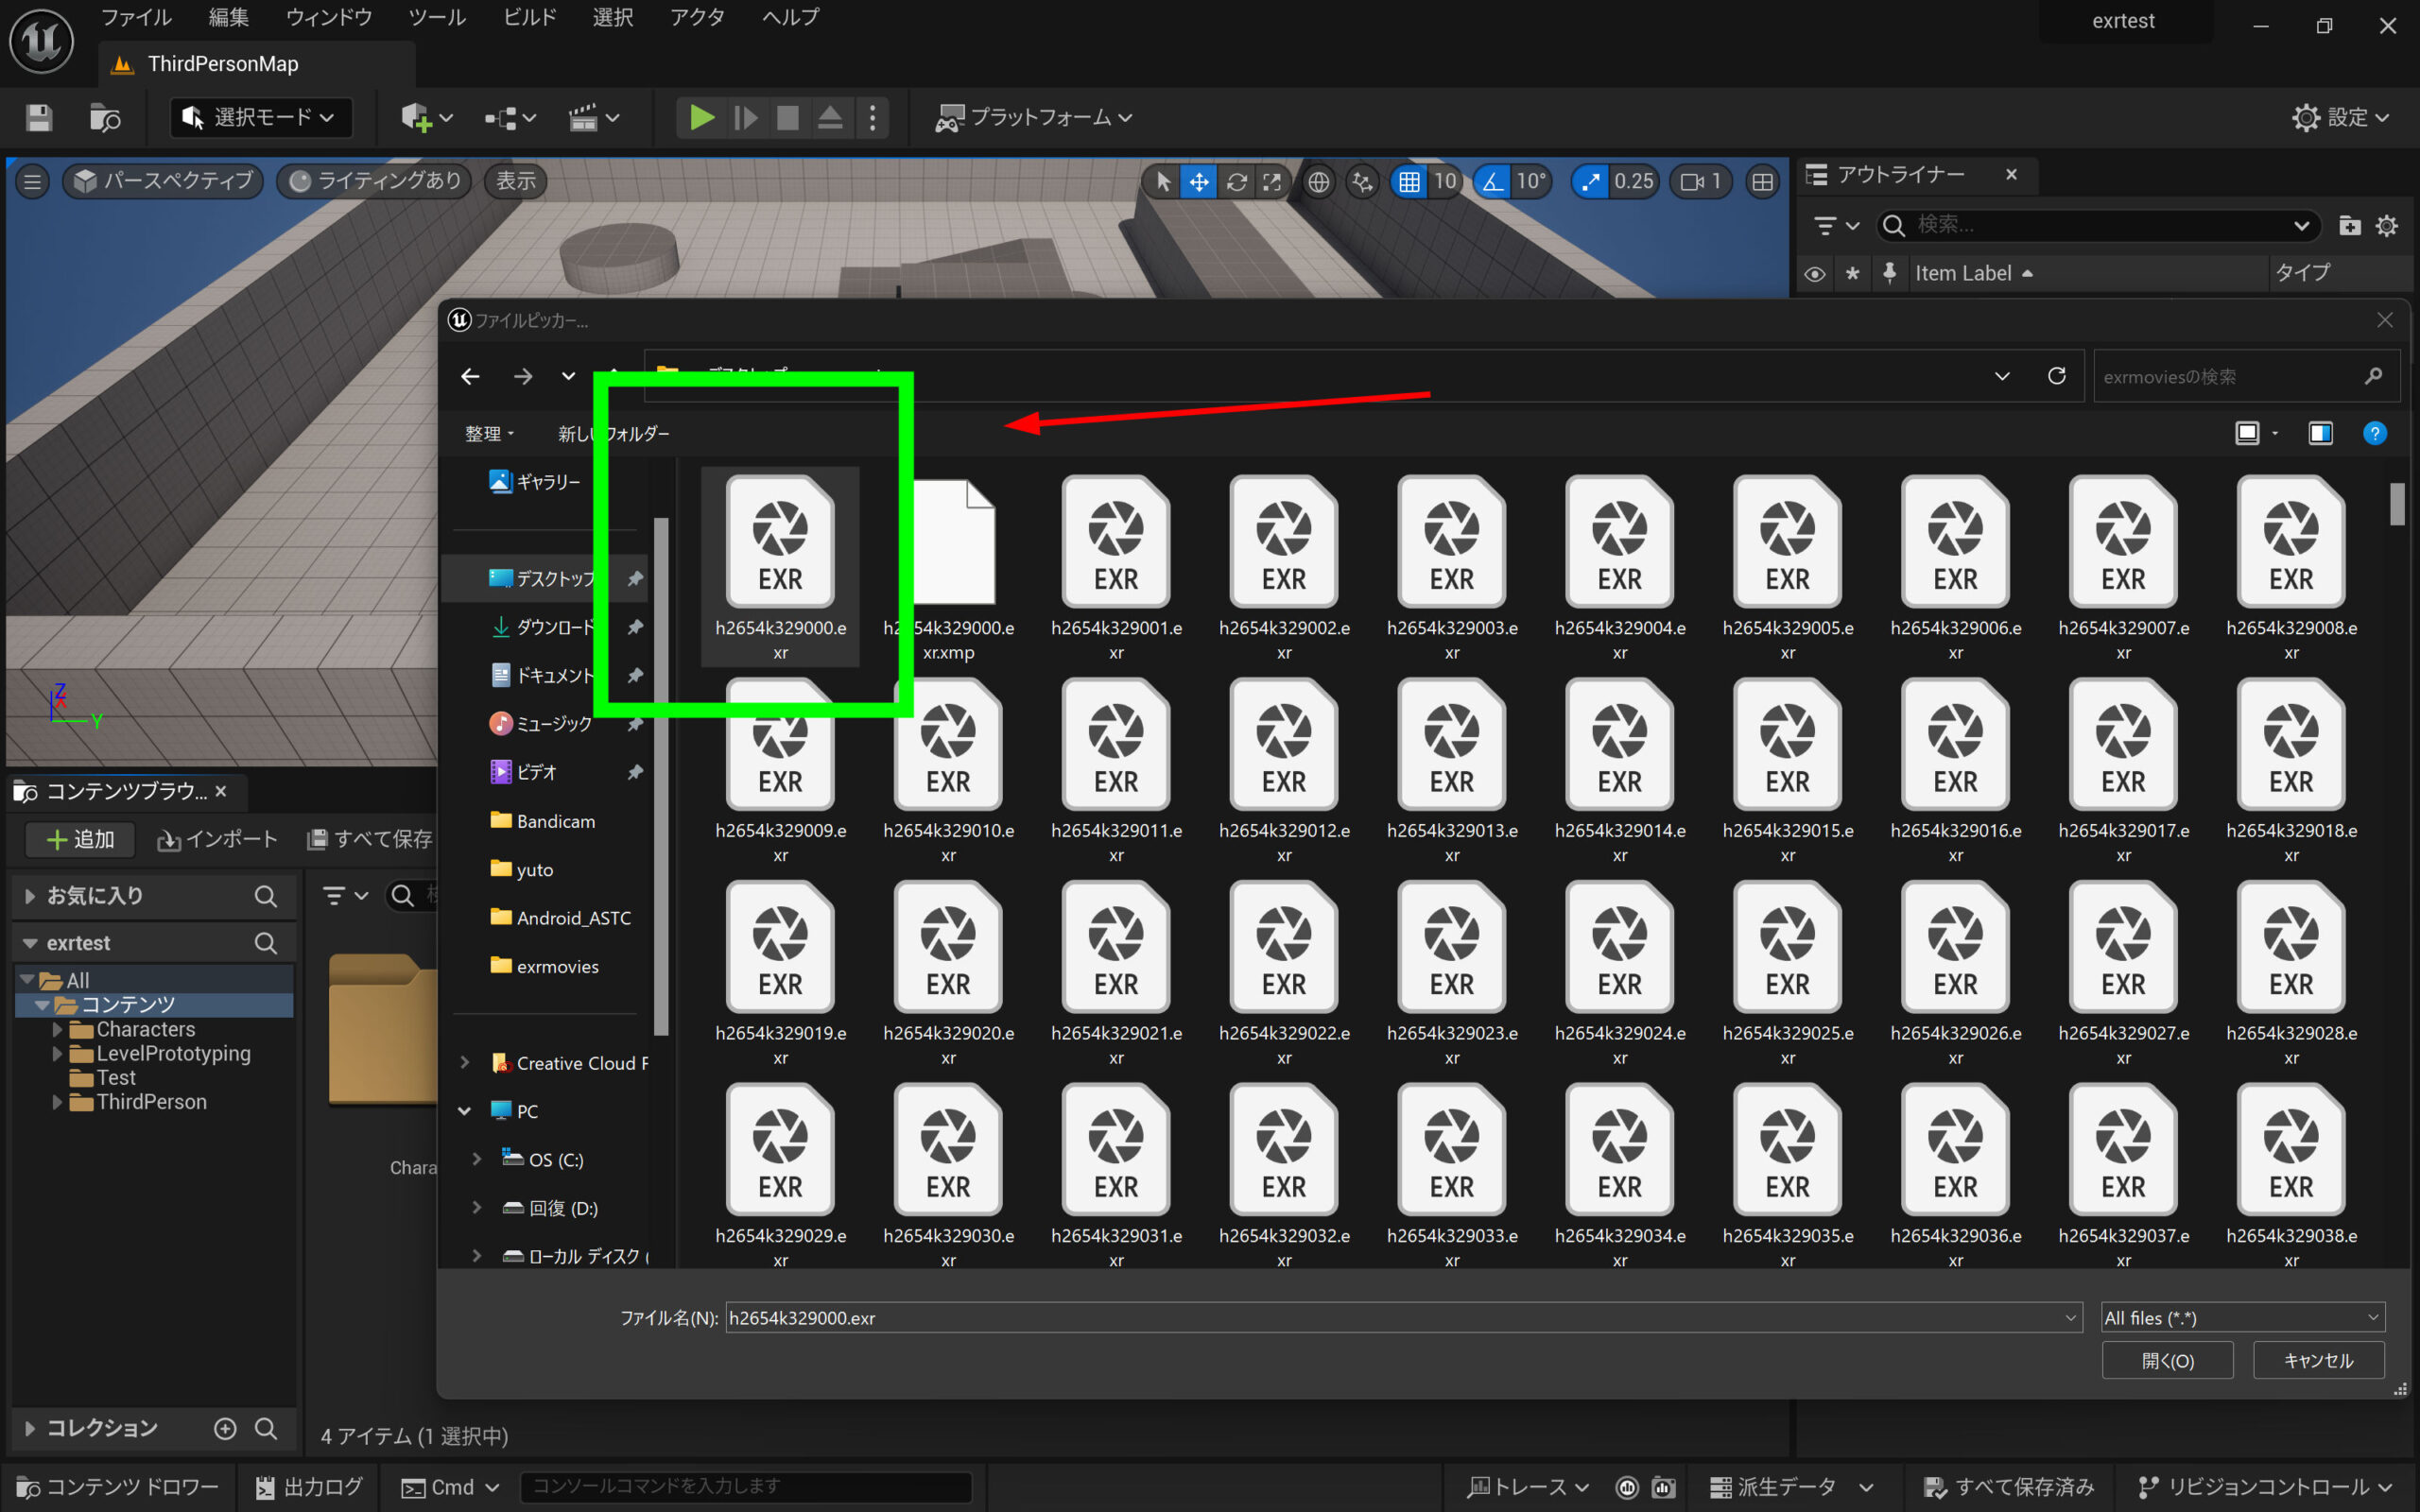Viewport: 2420px width, 1512px height.
Task: Click the Save current level icon
Action: [39, 118]
